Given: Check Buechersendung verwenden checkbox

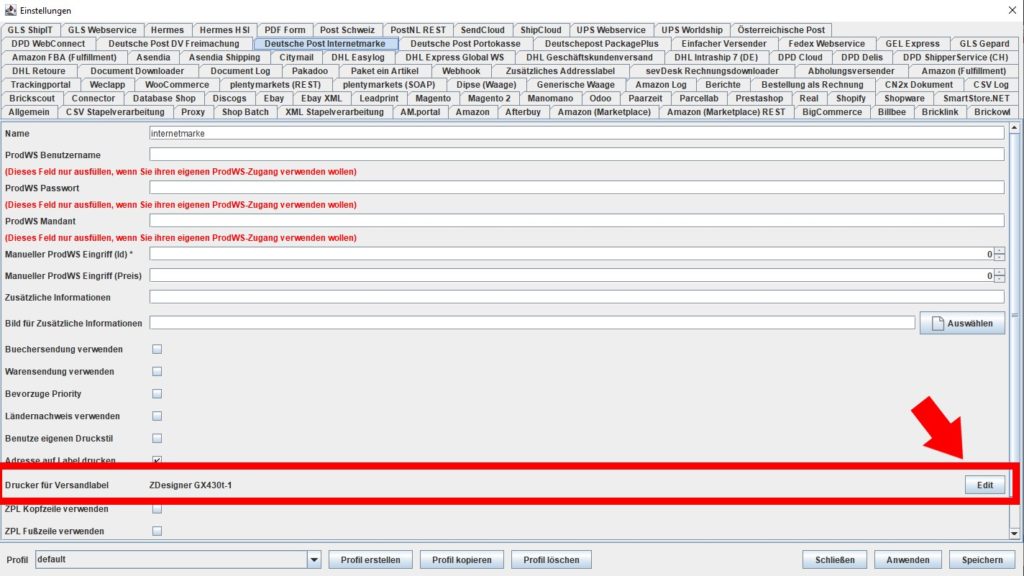Looking at the screenshot, I should point(157,349).
